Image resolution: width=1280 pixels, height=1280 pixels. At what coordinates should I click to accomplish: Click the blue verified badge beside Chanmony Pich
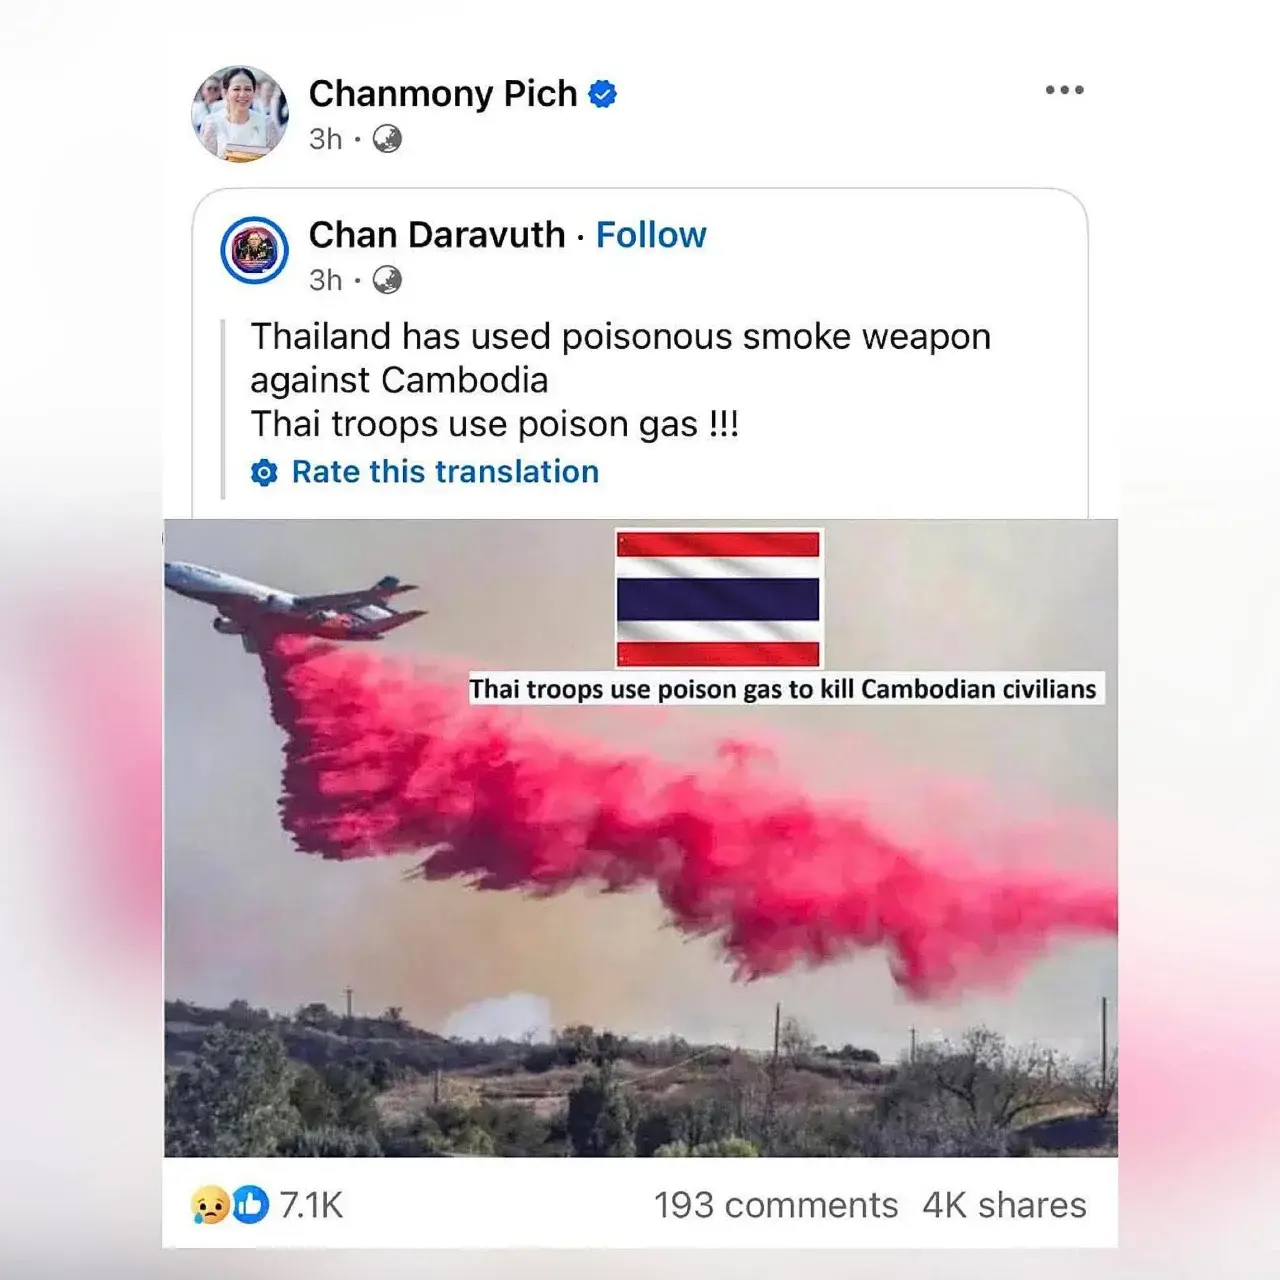coord(602,94)
